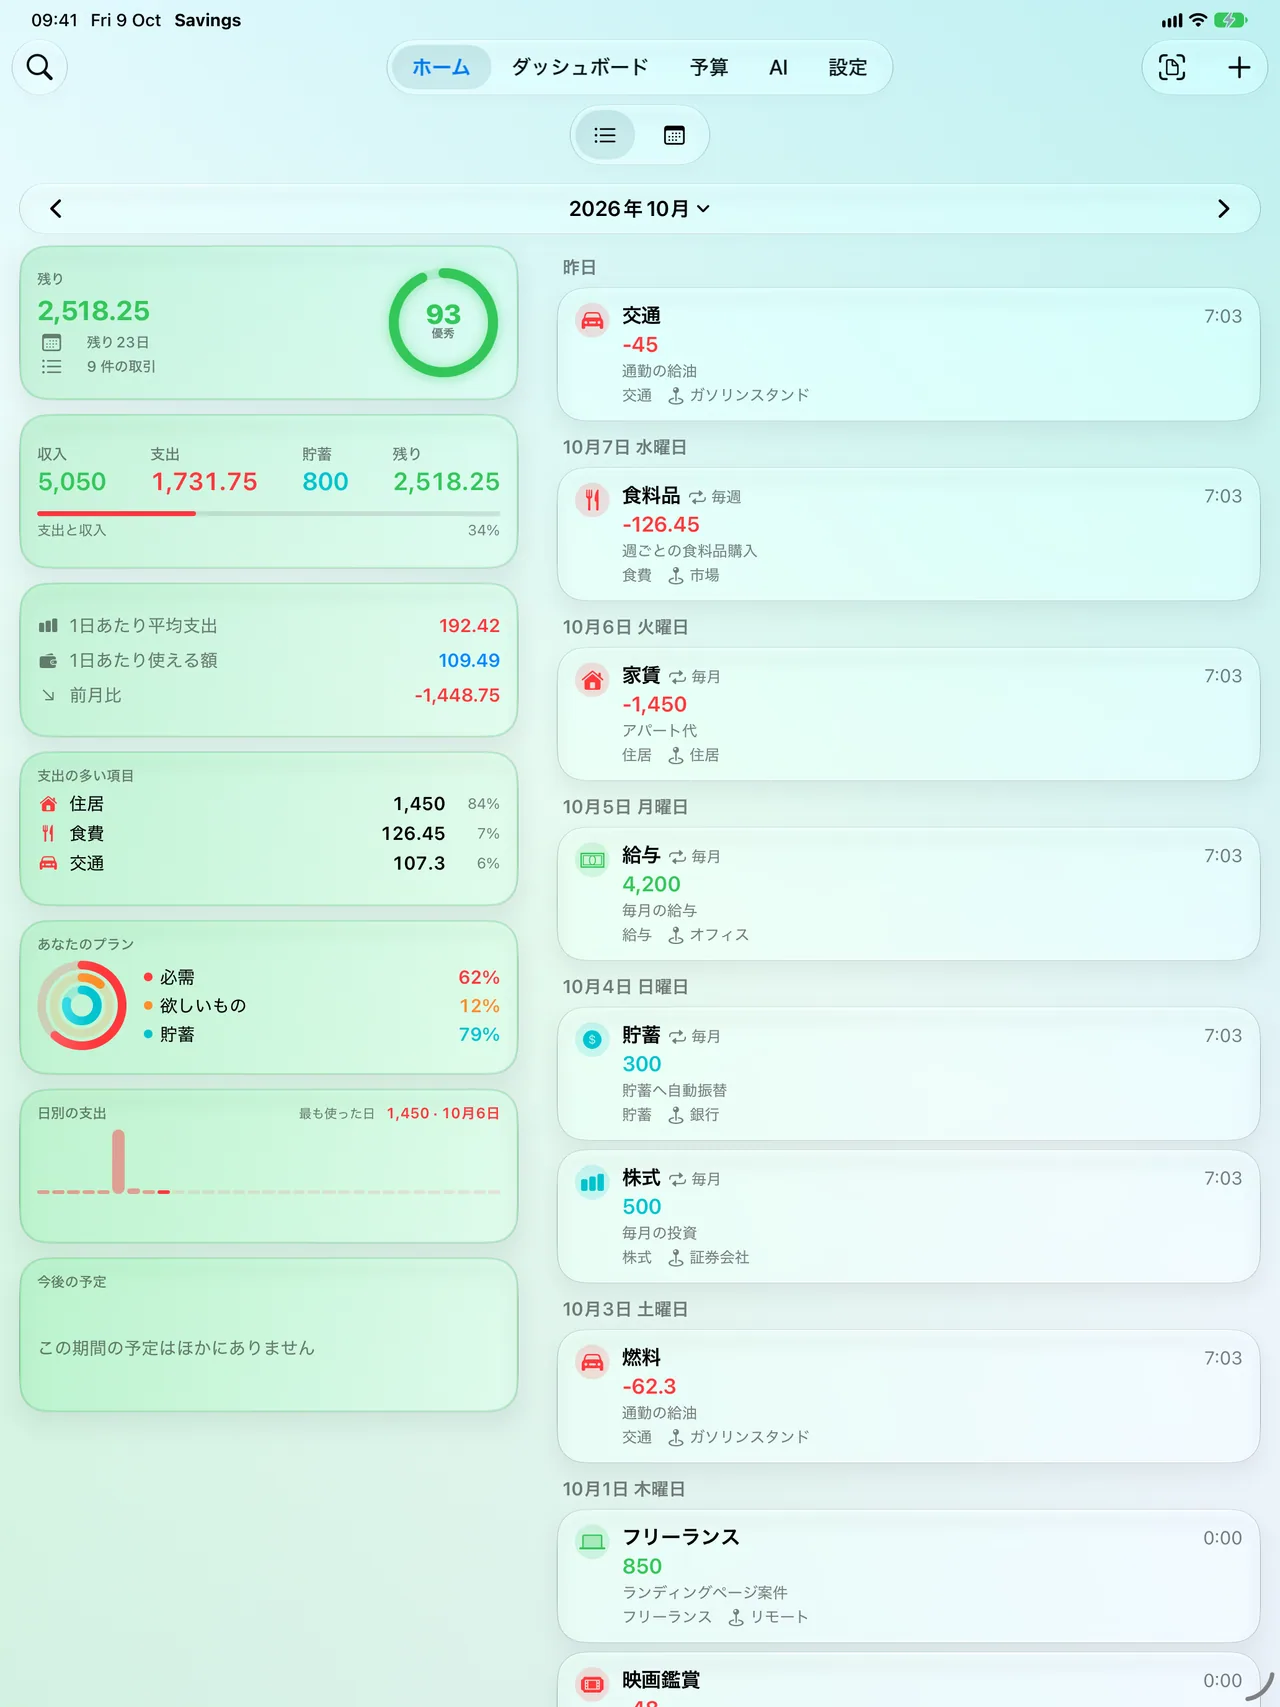Tap the fork icon on 食料品 transaction
Viewport: 1280px width, 1707px height.
click(592, 500)
